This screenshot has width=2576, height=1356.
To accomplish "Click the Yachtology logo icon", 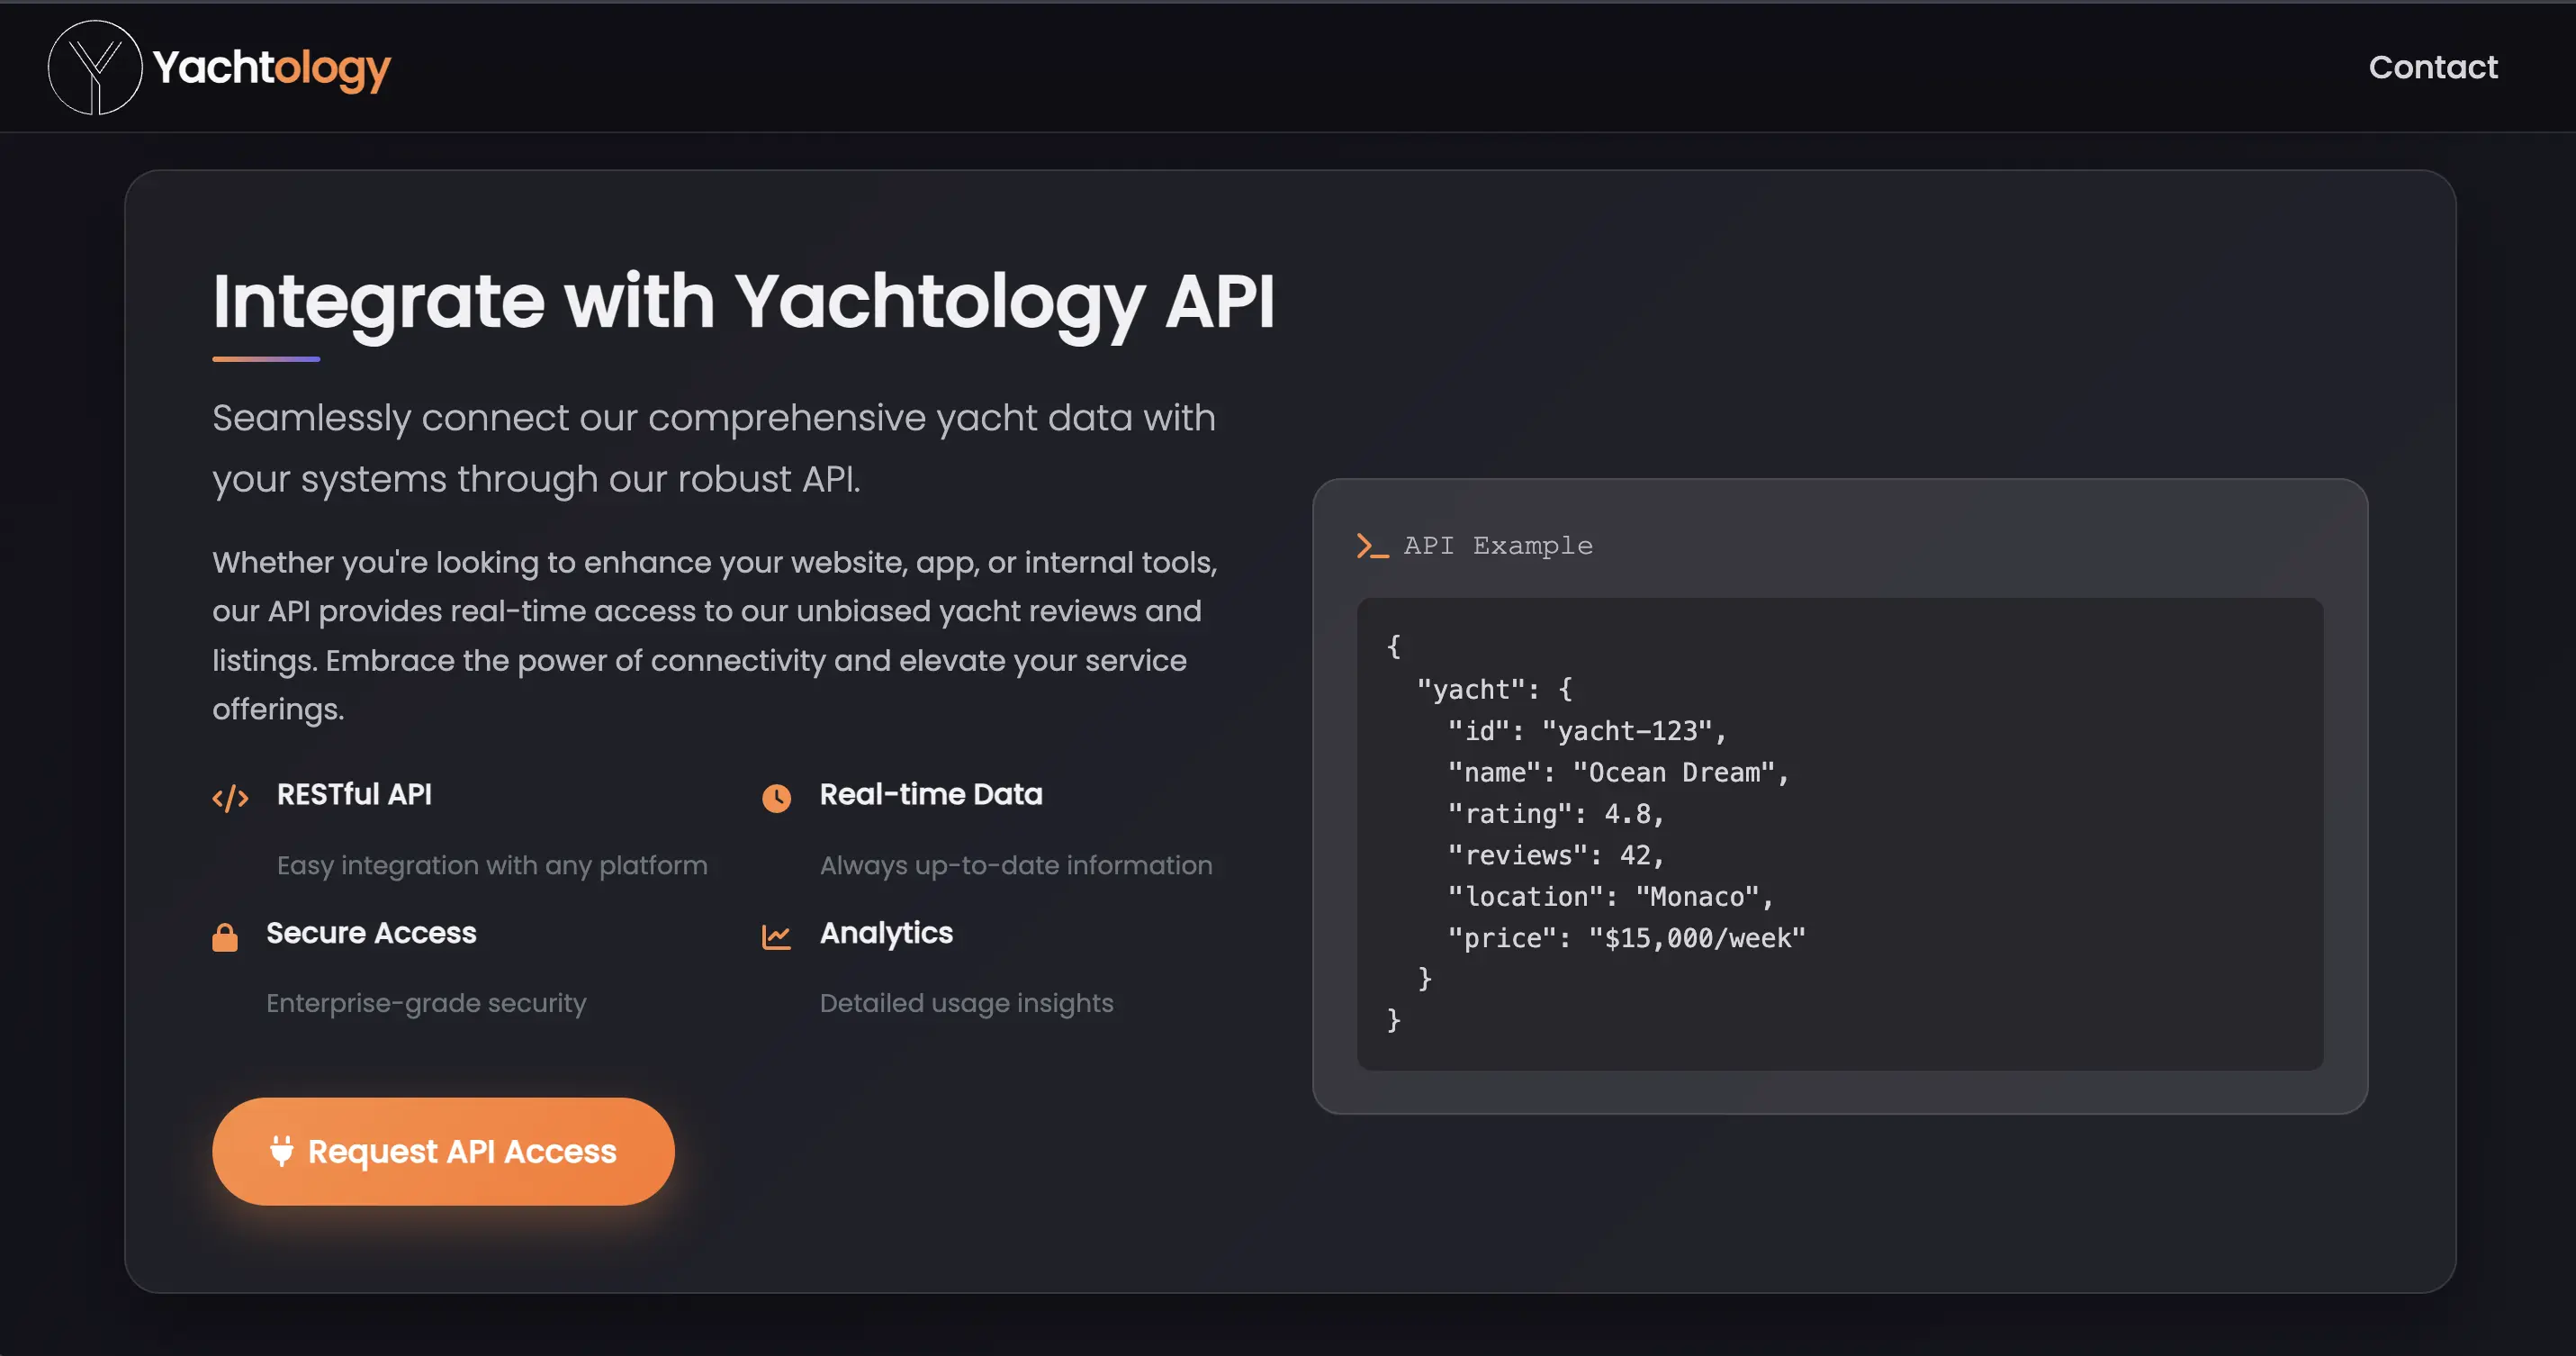I will 95,67.
